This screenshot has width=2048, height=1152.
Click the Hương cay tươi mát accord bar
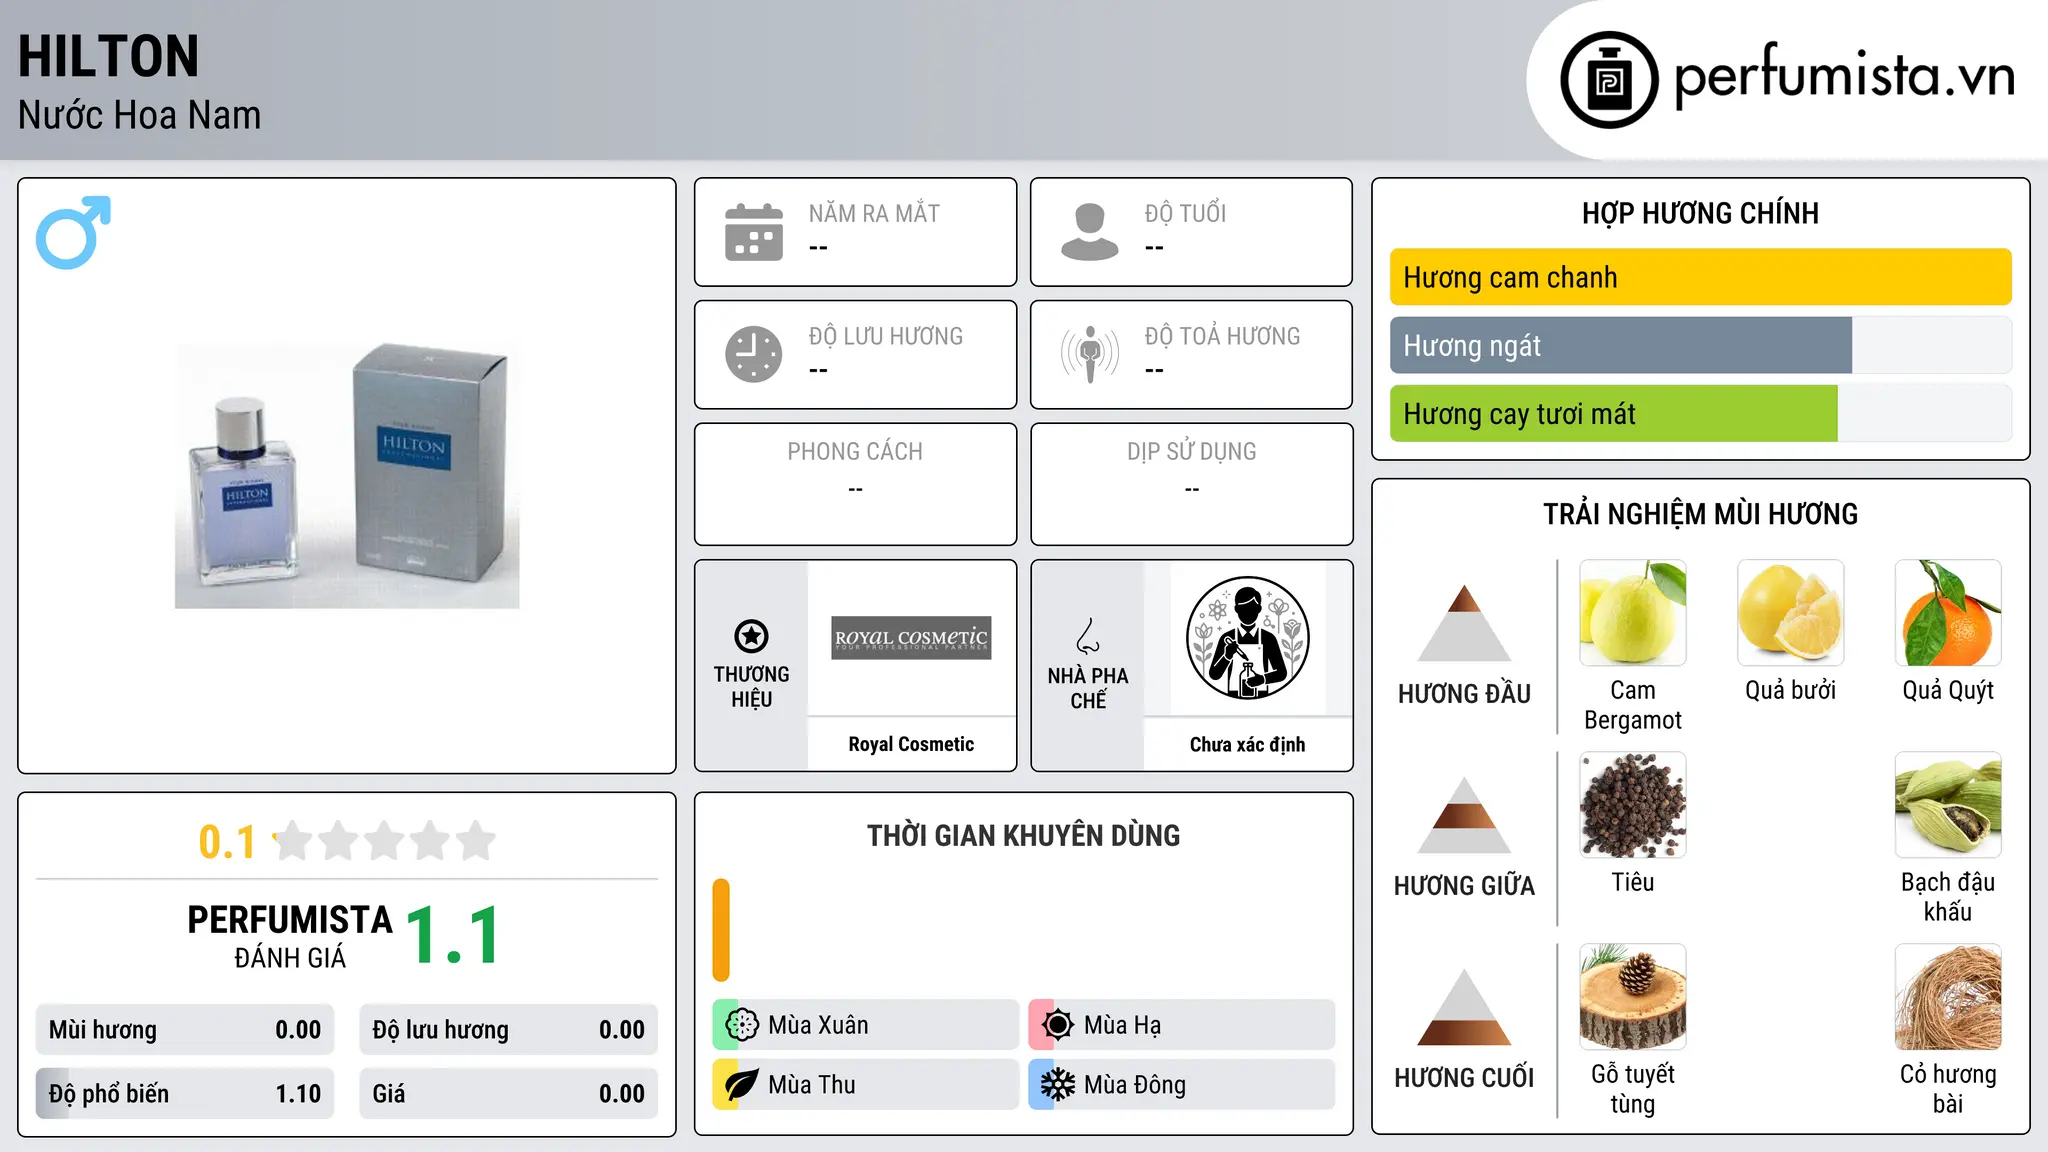point(1700,413)
